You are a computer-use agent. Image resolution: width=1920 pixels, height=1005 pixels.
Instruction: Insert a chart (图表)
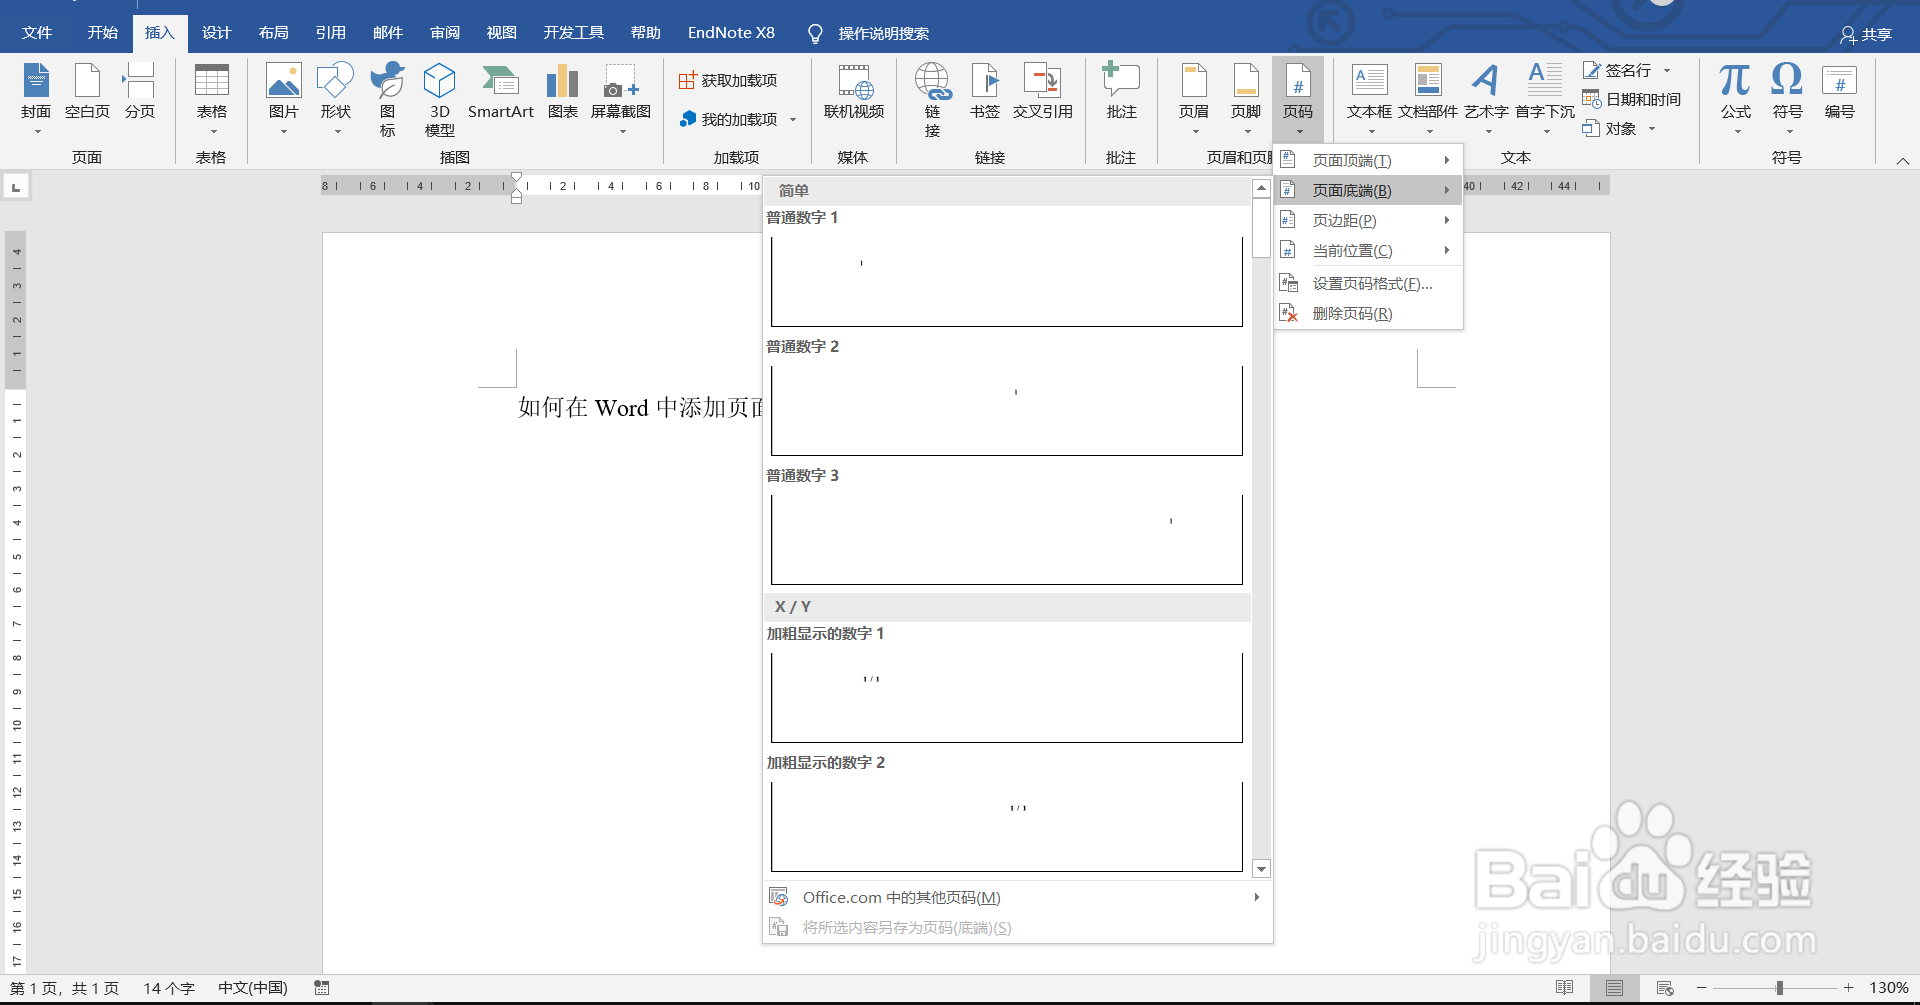point(563,92)
